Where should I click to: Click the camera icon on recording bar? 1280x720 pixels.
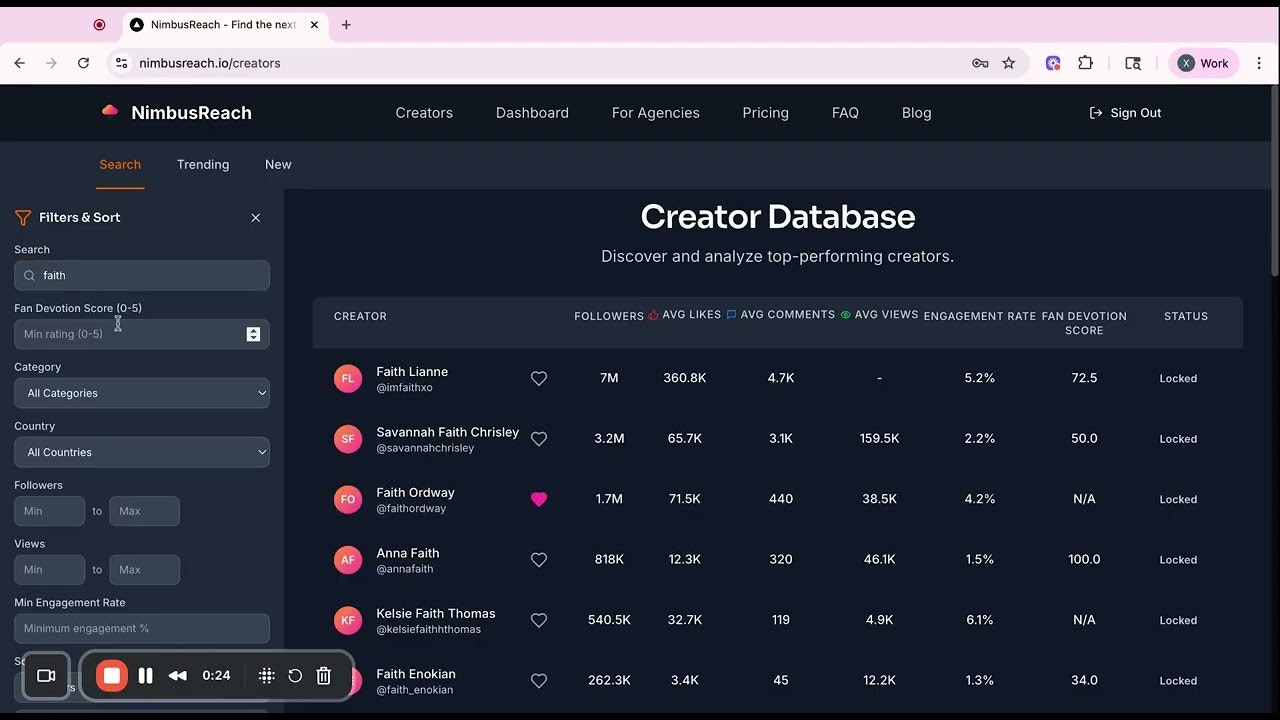point(46,676)
